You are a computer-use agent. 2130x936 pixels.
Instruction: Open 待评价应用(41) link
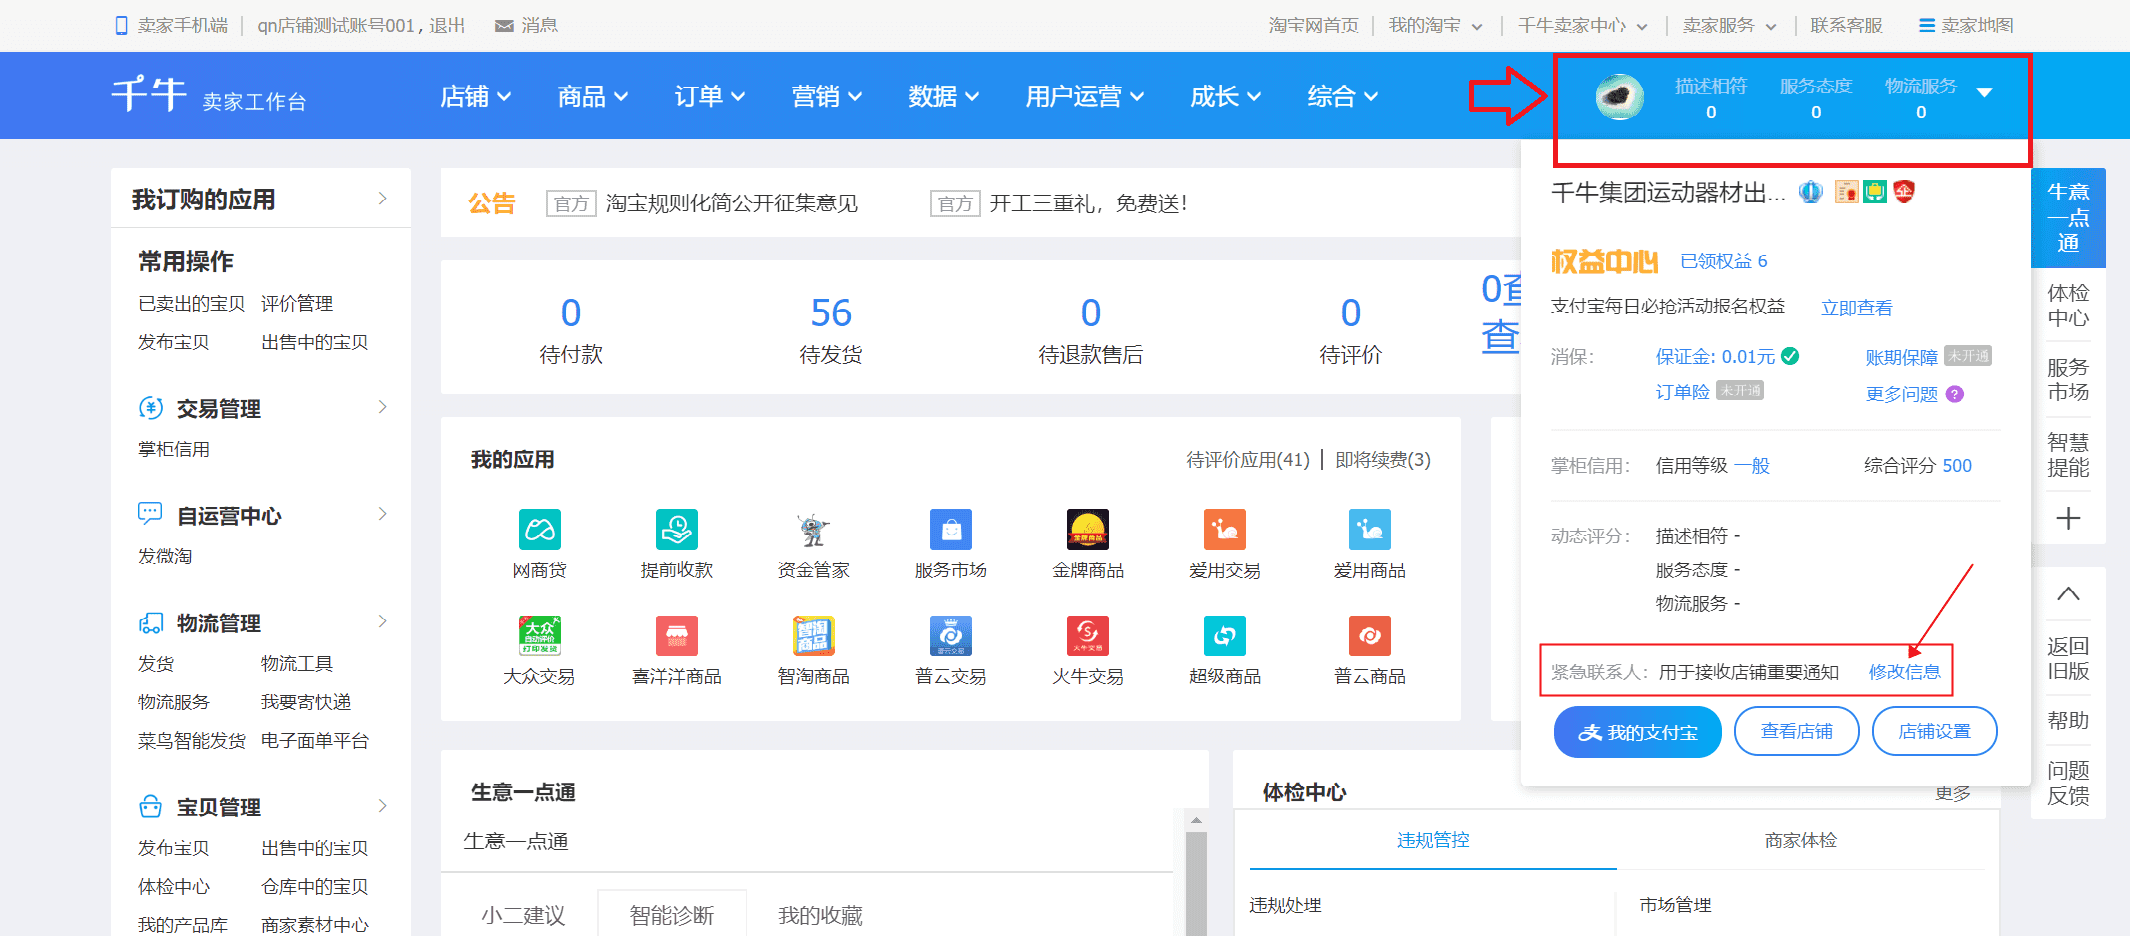pyautogui.click(x=1248, y=459)
